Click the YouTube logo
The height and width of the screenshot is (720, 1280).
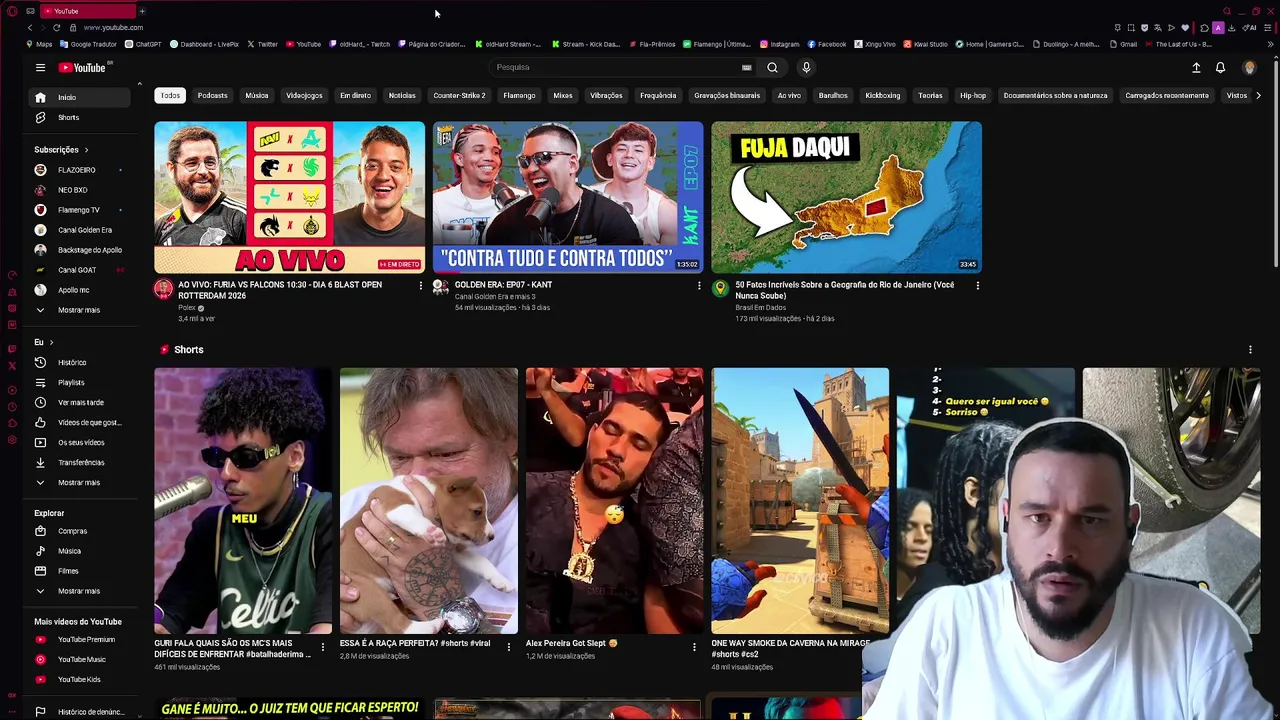(x=82, y=67)
